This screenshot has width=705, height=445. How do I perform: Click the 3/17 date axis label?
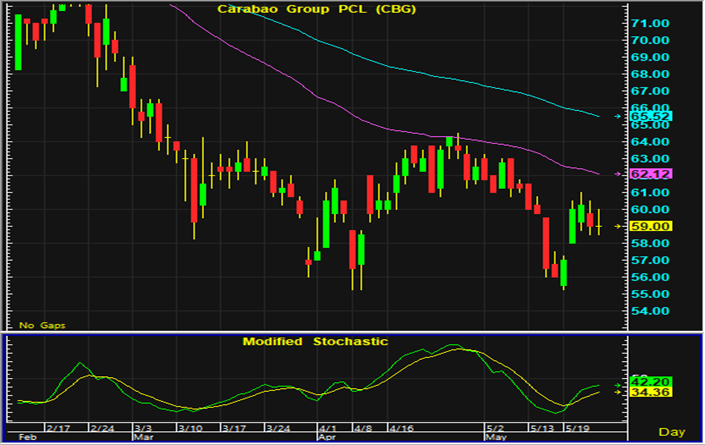point(234,428)
